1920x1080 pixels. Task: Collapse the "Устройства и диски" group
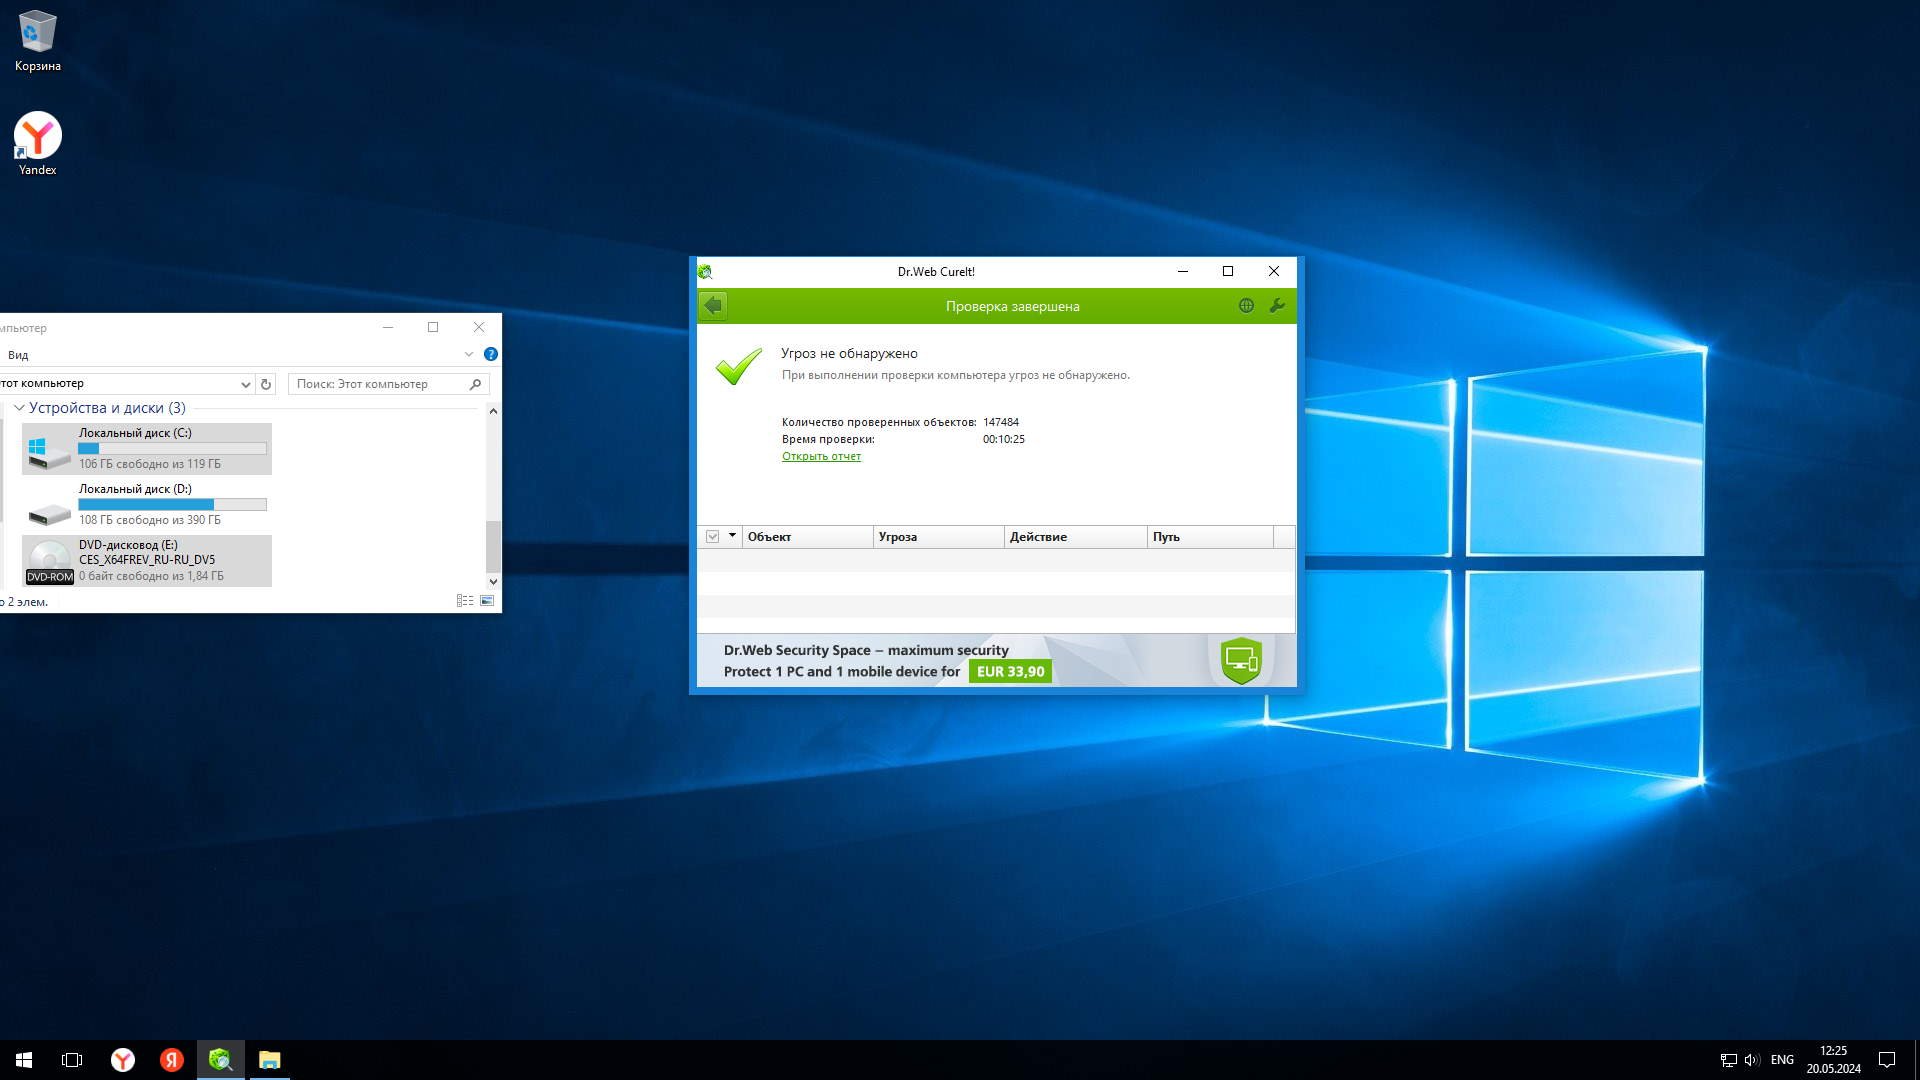(x=19, y=408)
